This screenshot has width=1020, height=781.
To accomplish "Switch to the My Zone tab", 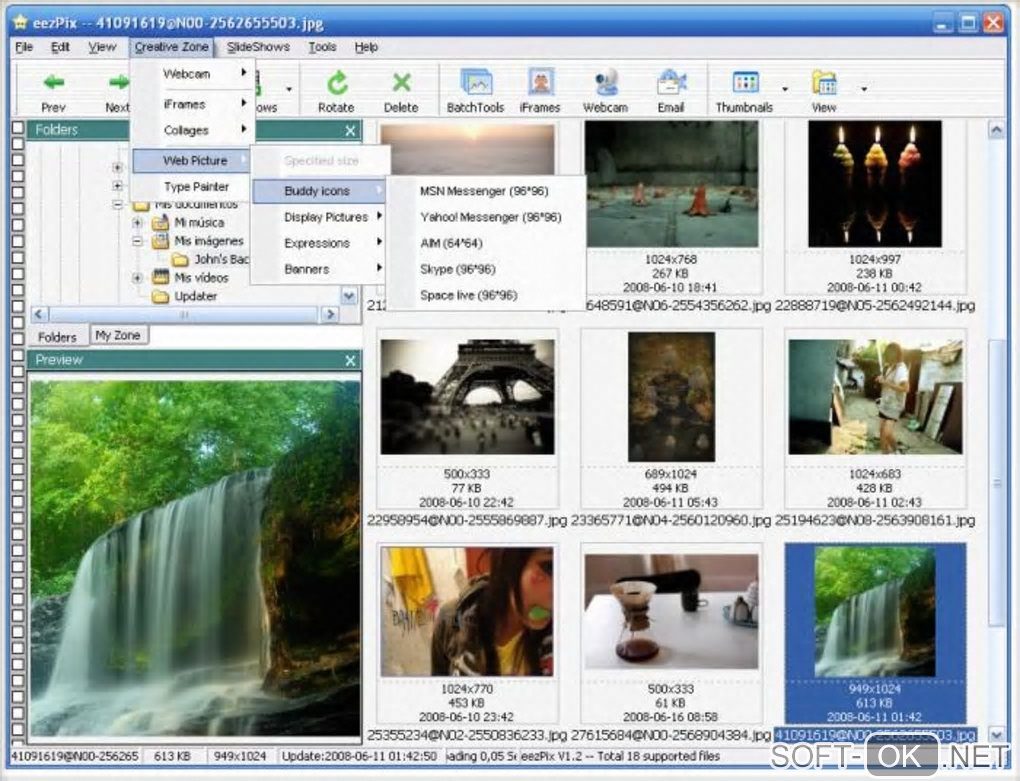I will pyautogui.click(x=118, y=336).
